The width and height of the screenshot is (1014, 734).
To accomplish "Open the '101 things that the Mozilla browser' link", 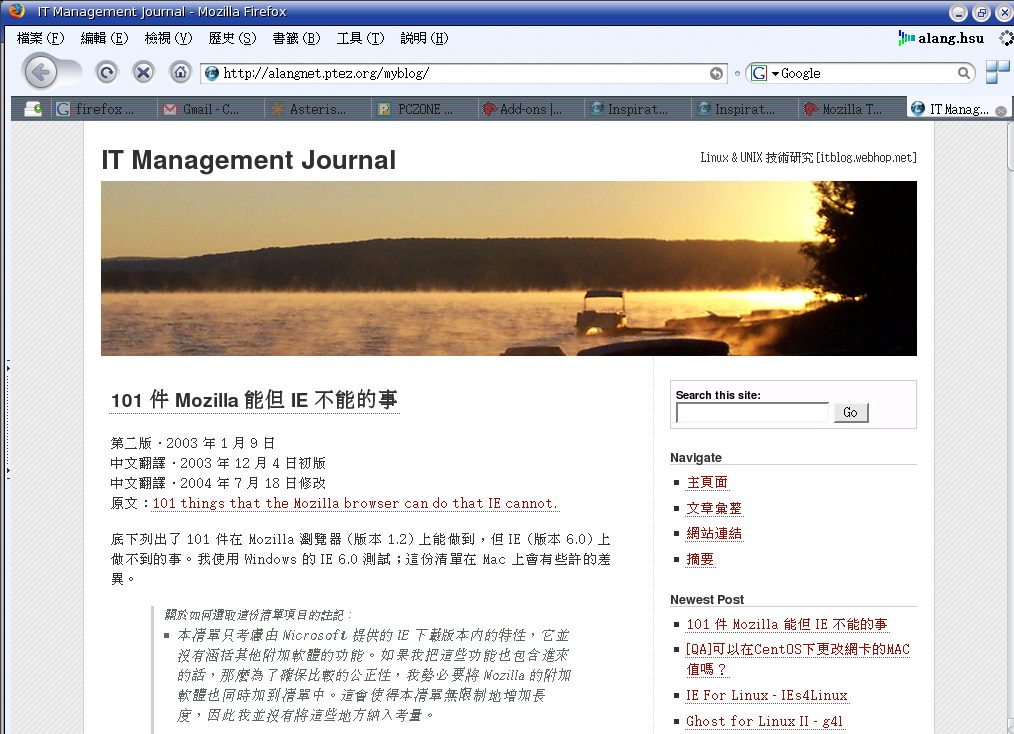I will pos(355,504).
